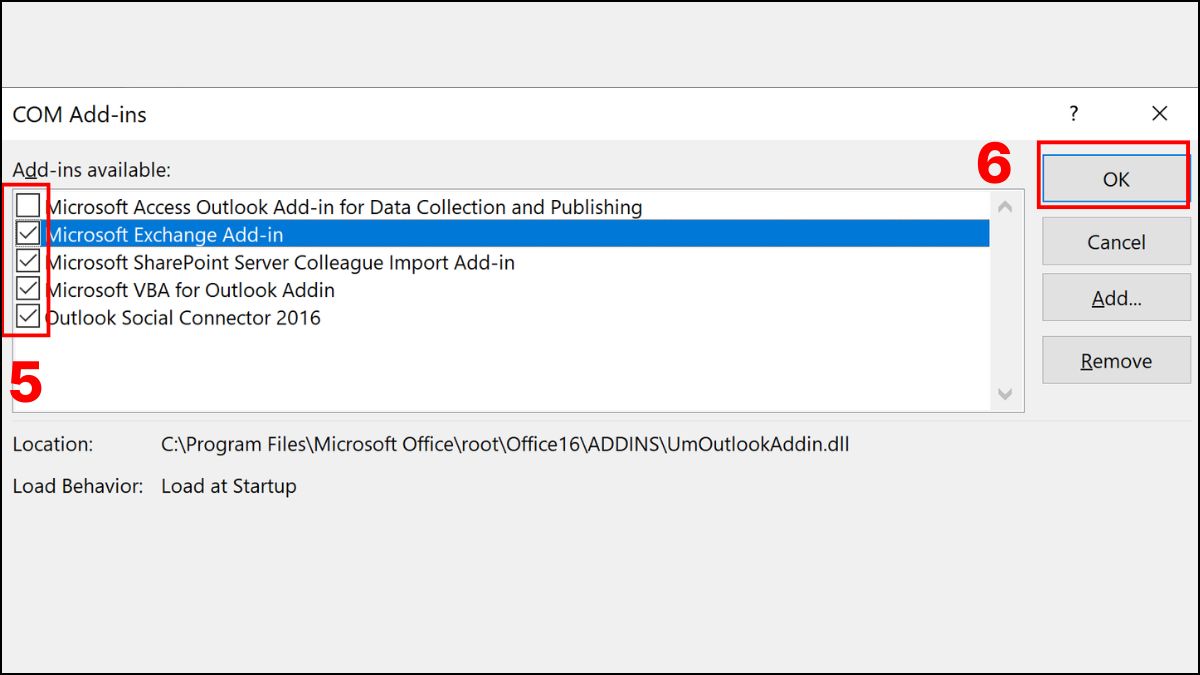Click the help question mark icon
The image size is (1200, 675).
click(x=1074, y=114)
